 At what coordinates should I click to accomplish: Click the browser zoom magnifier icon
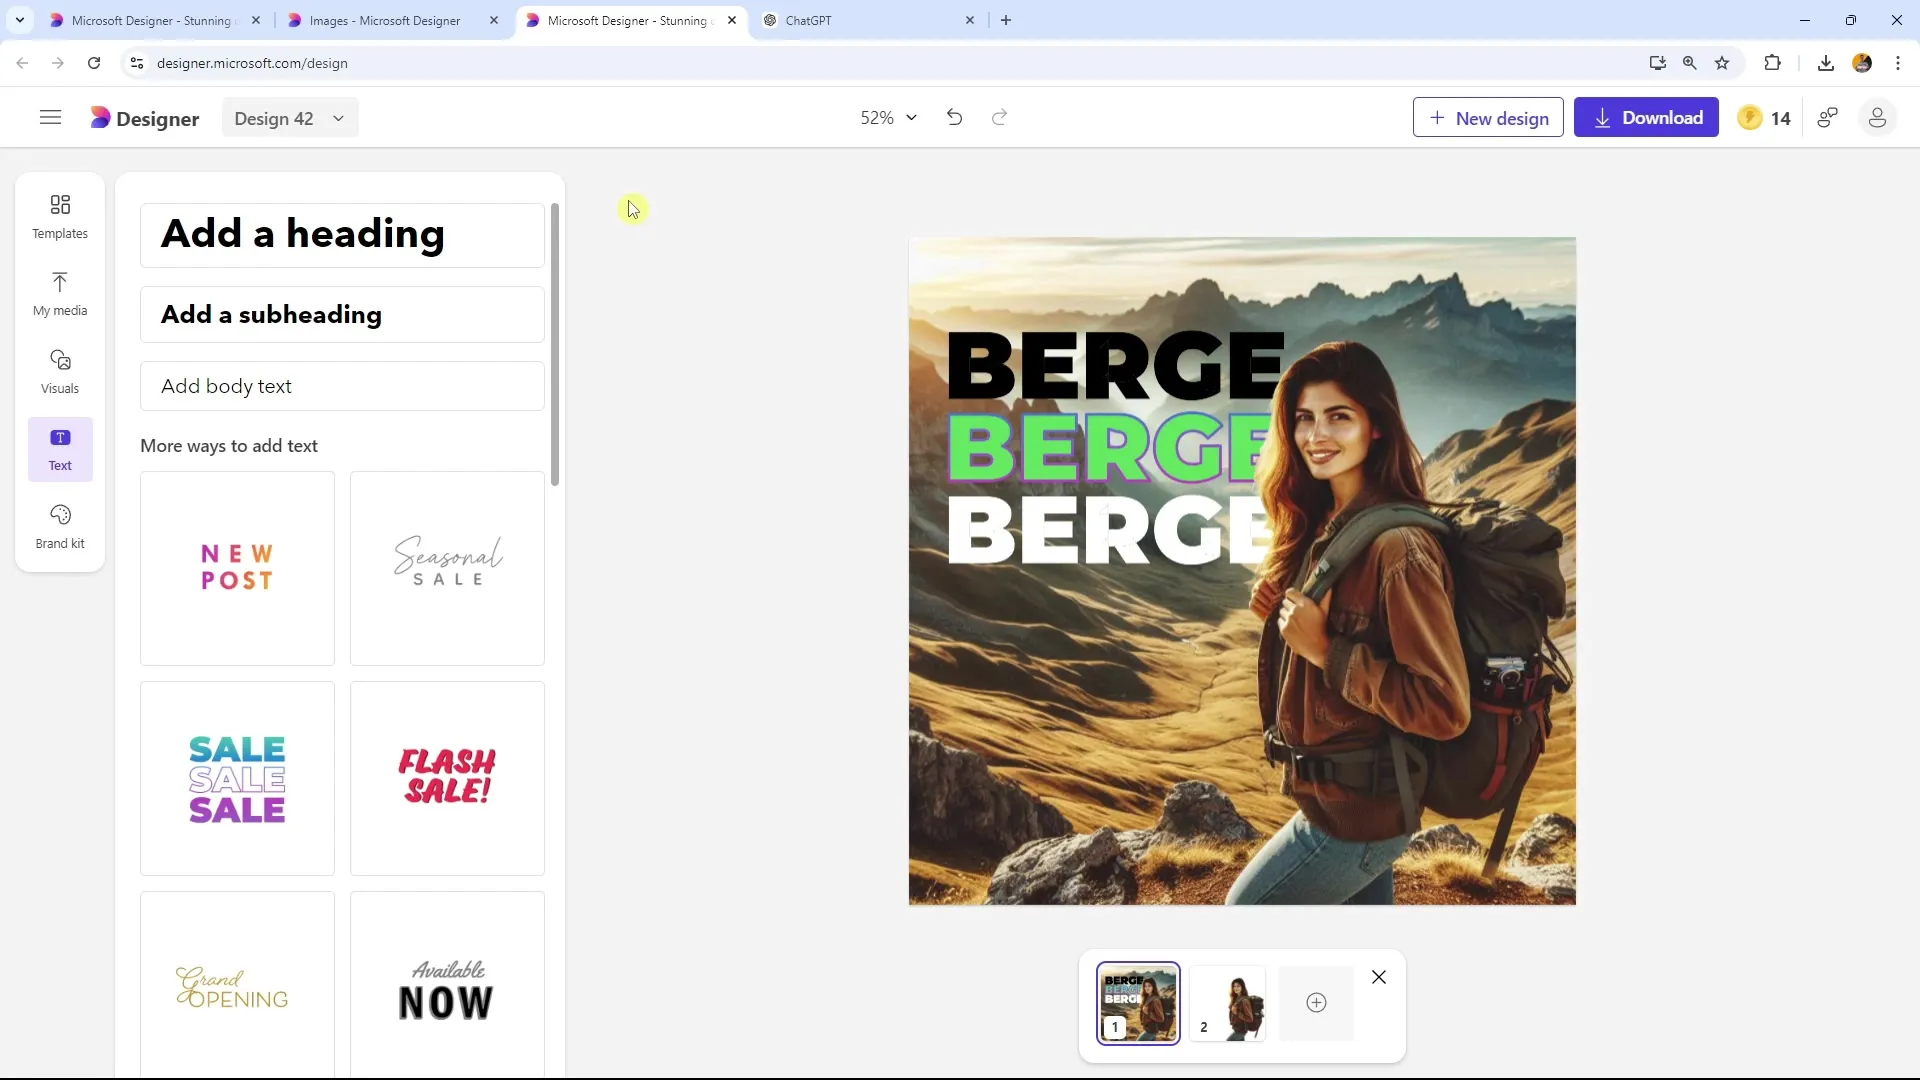pyautogui.click(x=1690, y=63)
